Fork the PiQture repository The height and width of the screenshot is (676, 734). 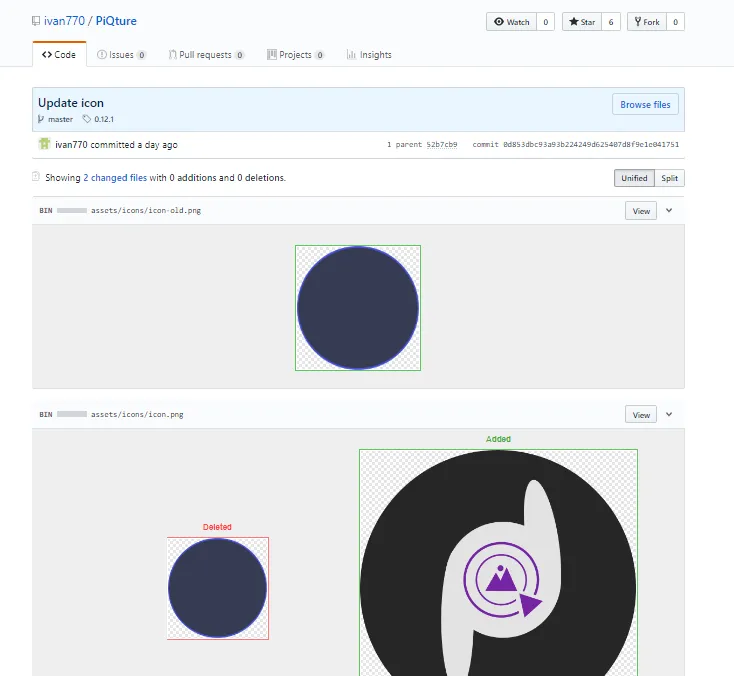coord(646,22)
